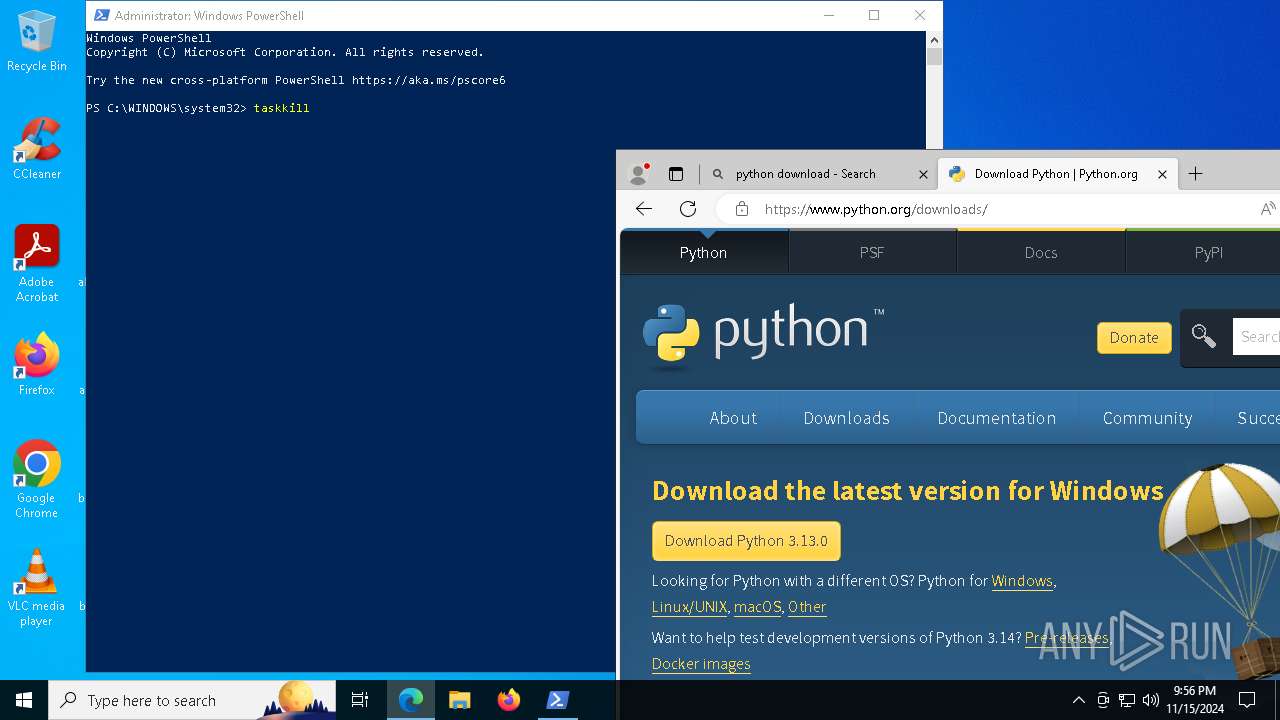Open the Docker images link
The width and height of the screenshot is (1280, 720).
[x=701, y=664]
